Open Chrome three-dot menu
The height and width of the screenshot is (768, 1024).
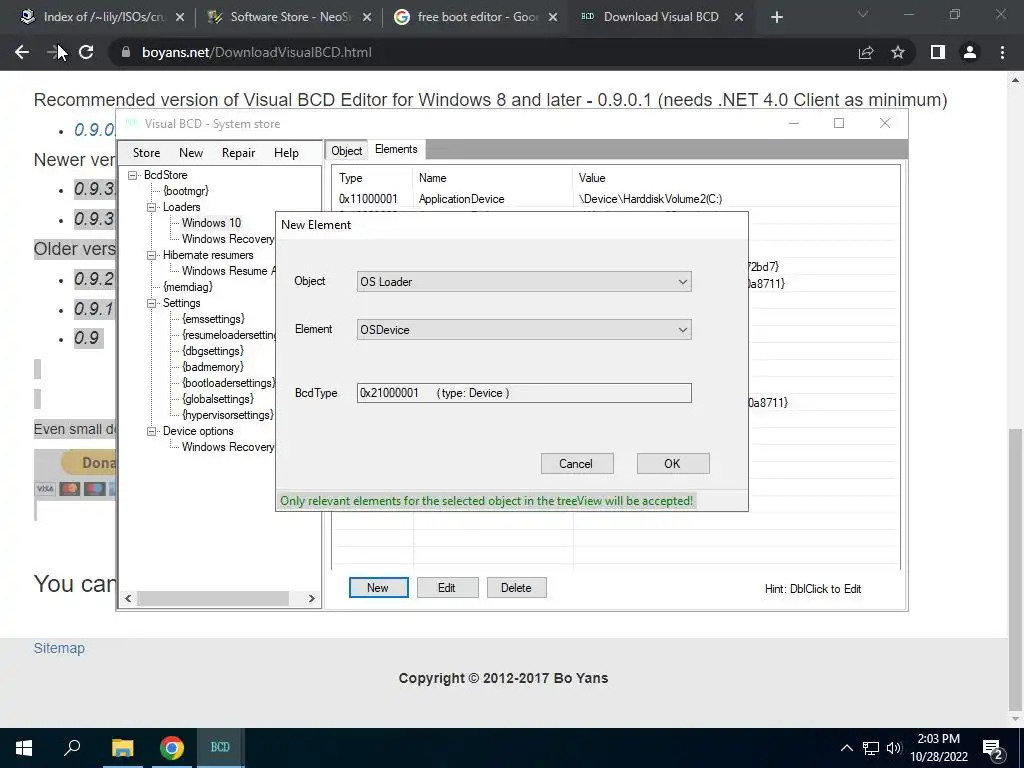point(1002,52)
